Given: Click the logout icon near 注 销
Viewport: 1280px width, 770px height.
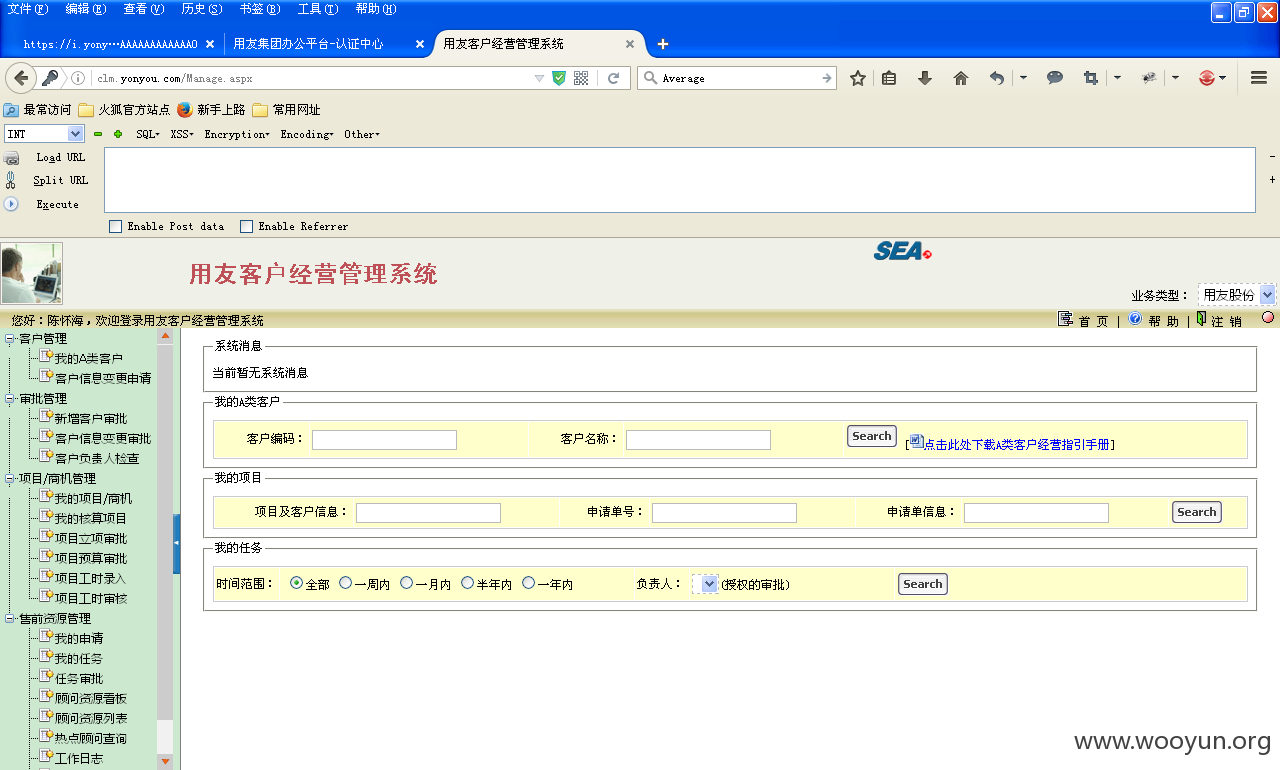Looking at the screenshot, I should pyautogui.click(x=1201, y=319).
